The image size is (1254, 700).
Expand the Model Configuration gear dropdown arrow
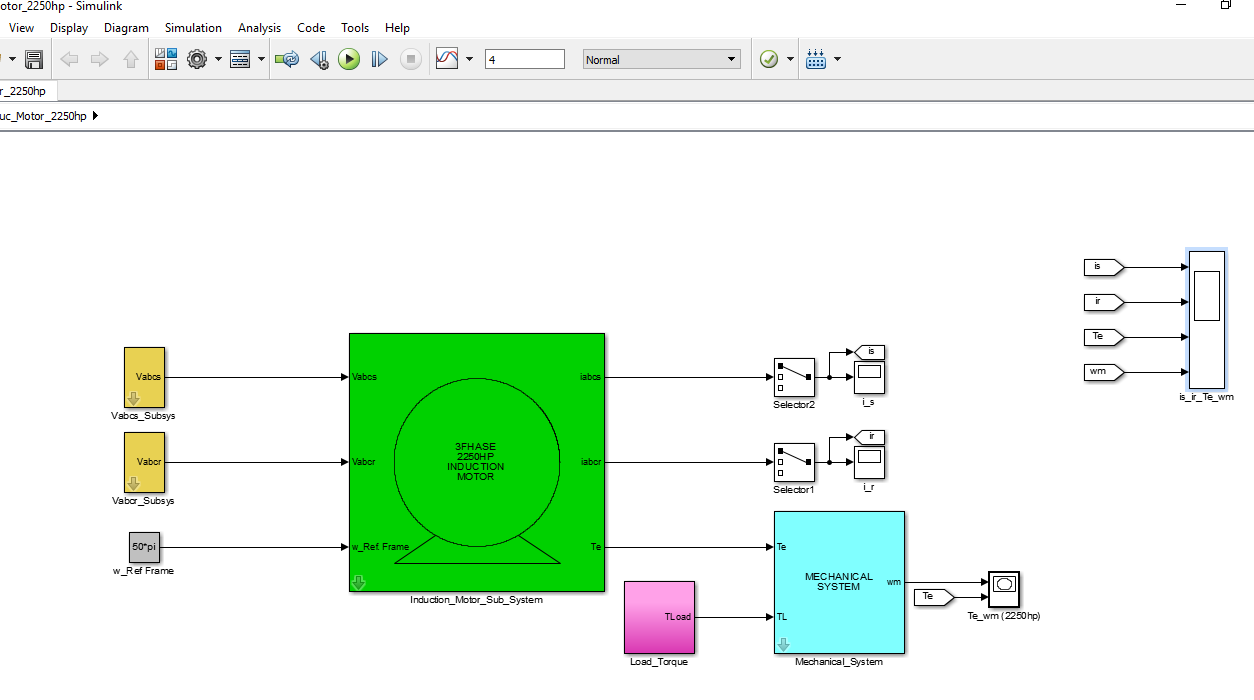(218, 60)
